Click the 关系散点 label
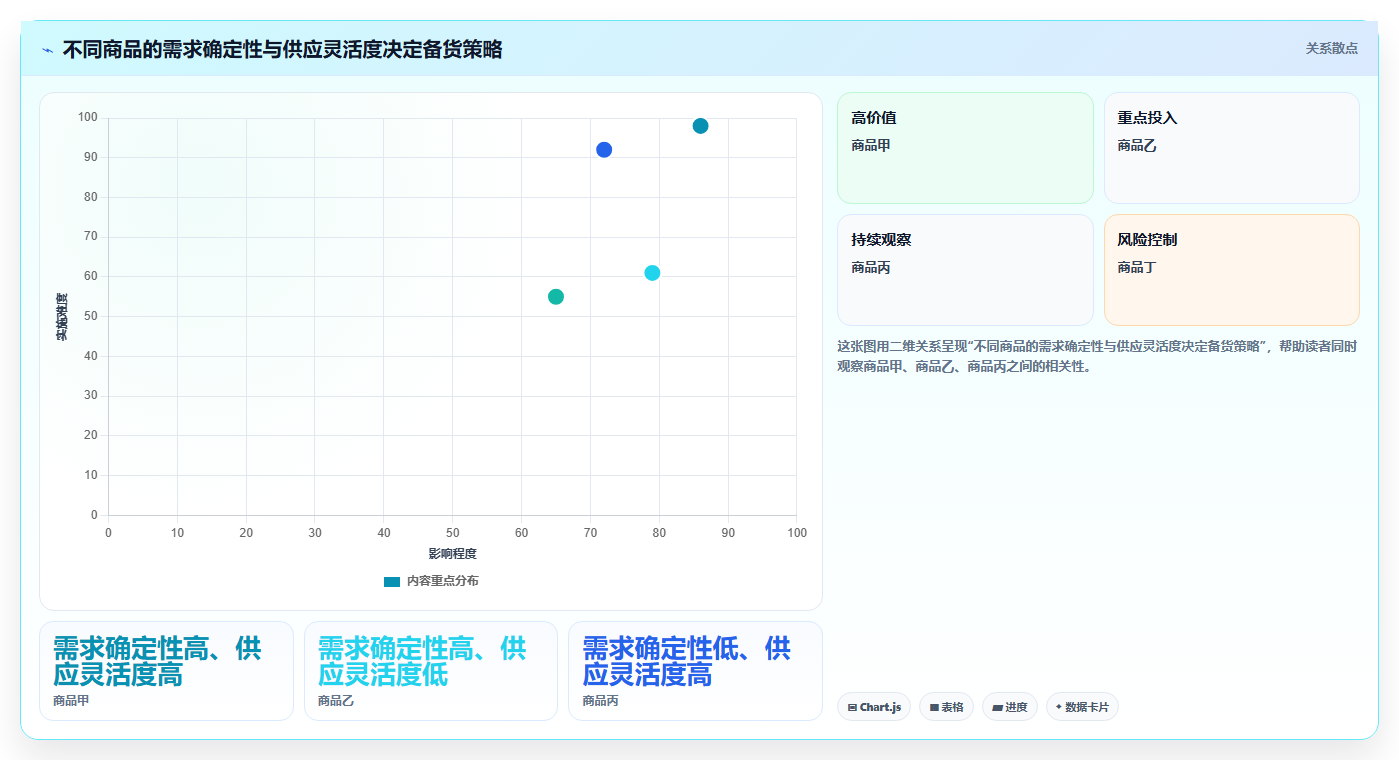This screenshot has height=760, width=1399. tap(1331, 48)
